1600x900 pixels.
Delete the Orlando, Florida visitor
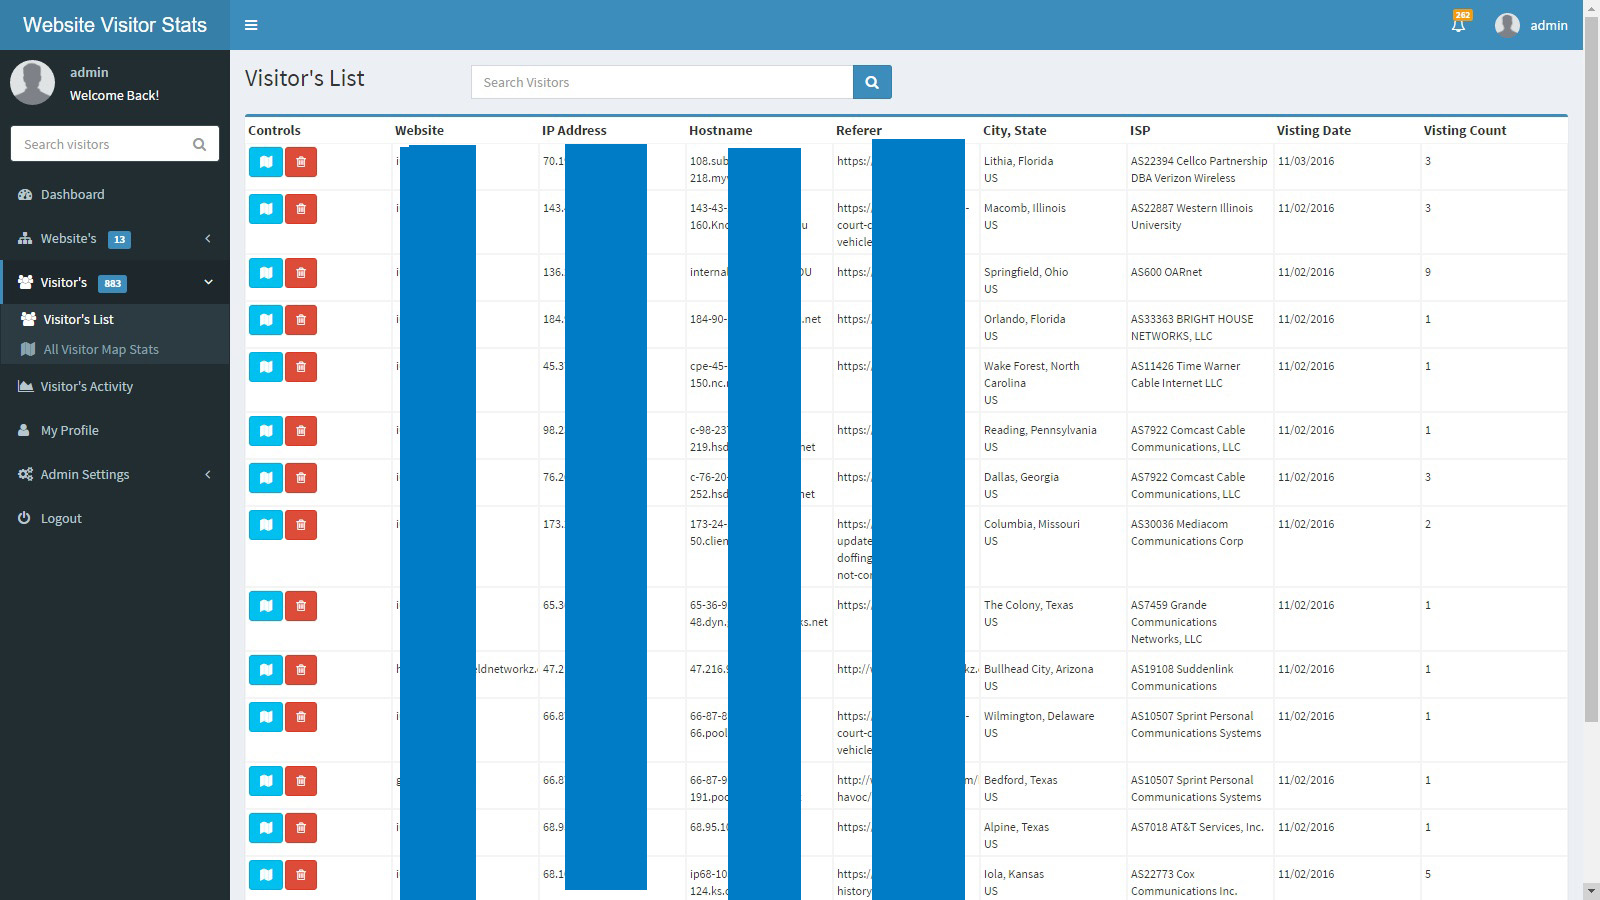301,319
